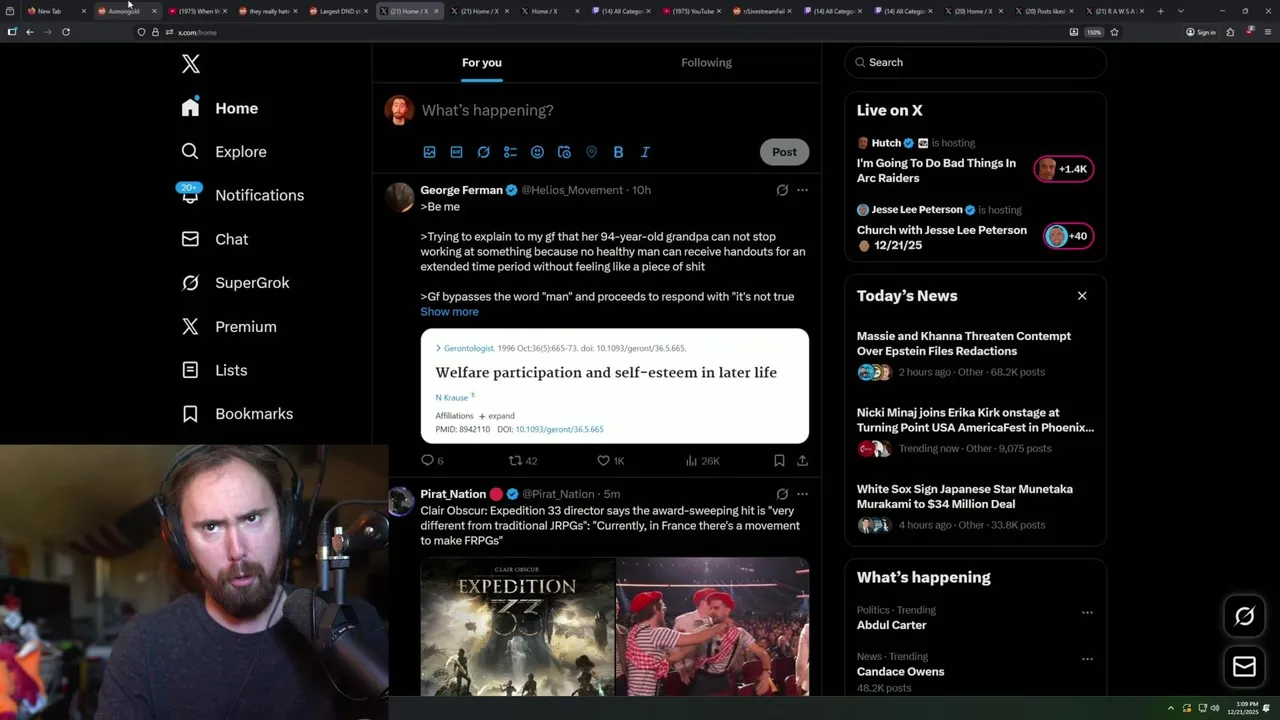Tag location in composer
Screen dimensions: 1280x720
click(x=591, y=152)
